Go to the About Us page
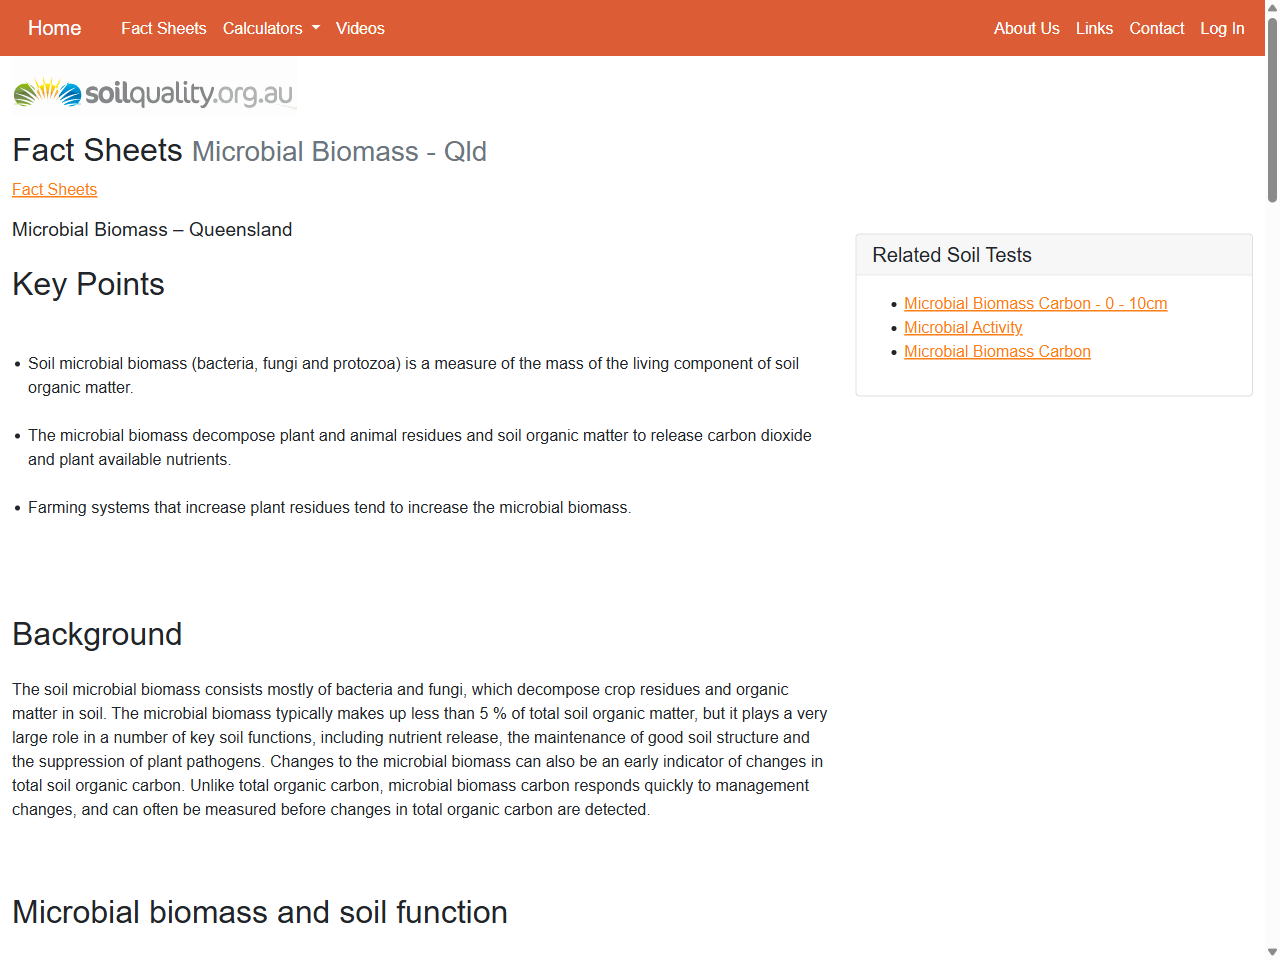 1026,28
